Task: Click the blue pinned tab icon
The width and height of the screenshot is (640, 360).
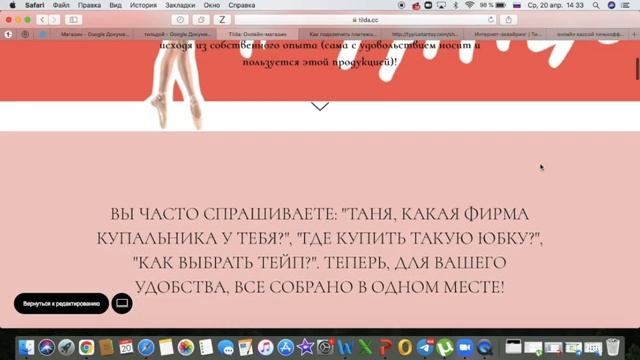Action: pyautogui.click(x=42, y=35)
